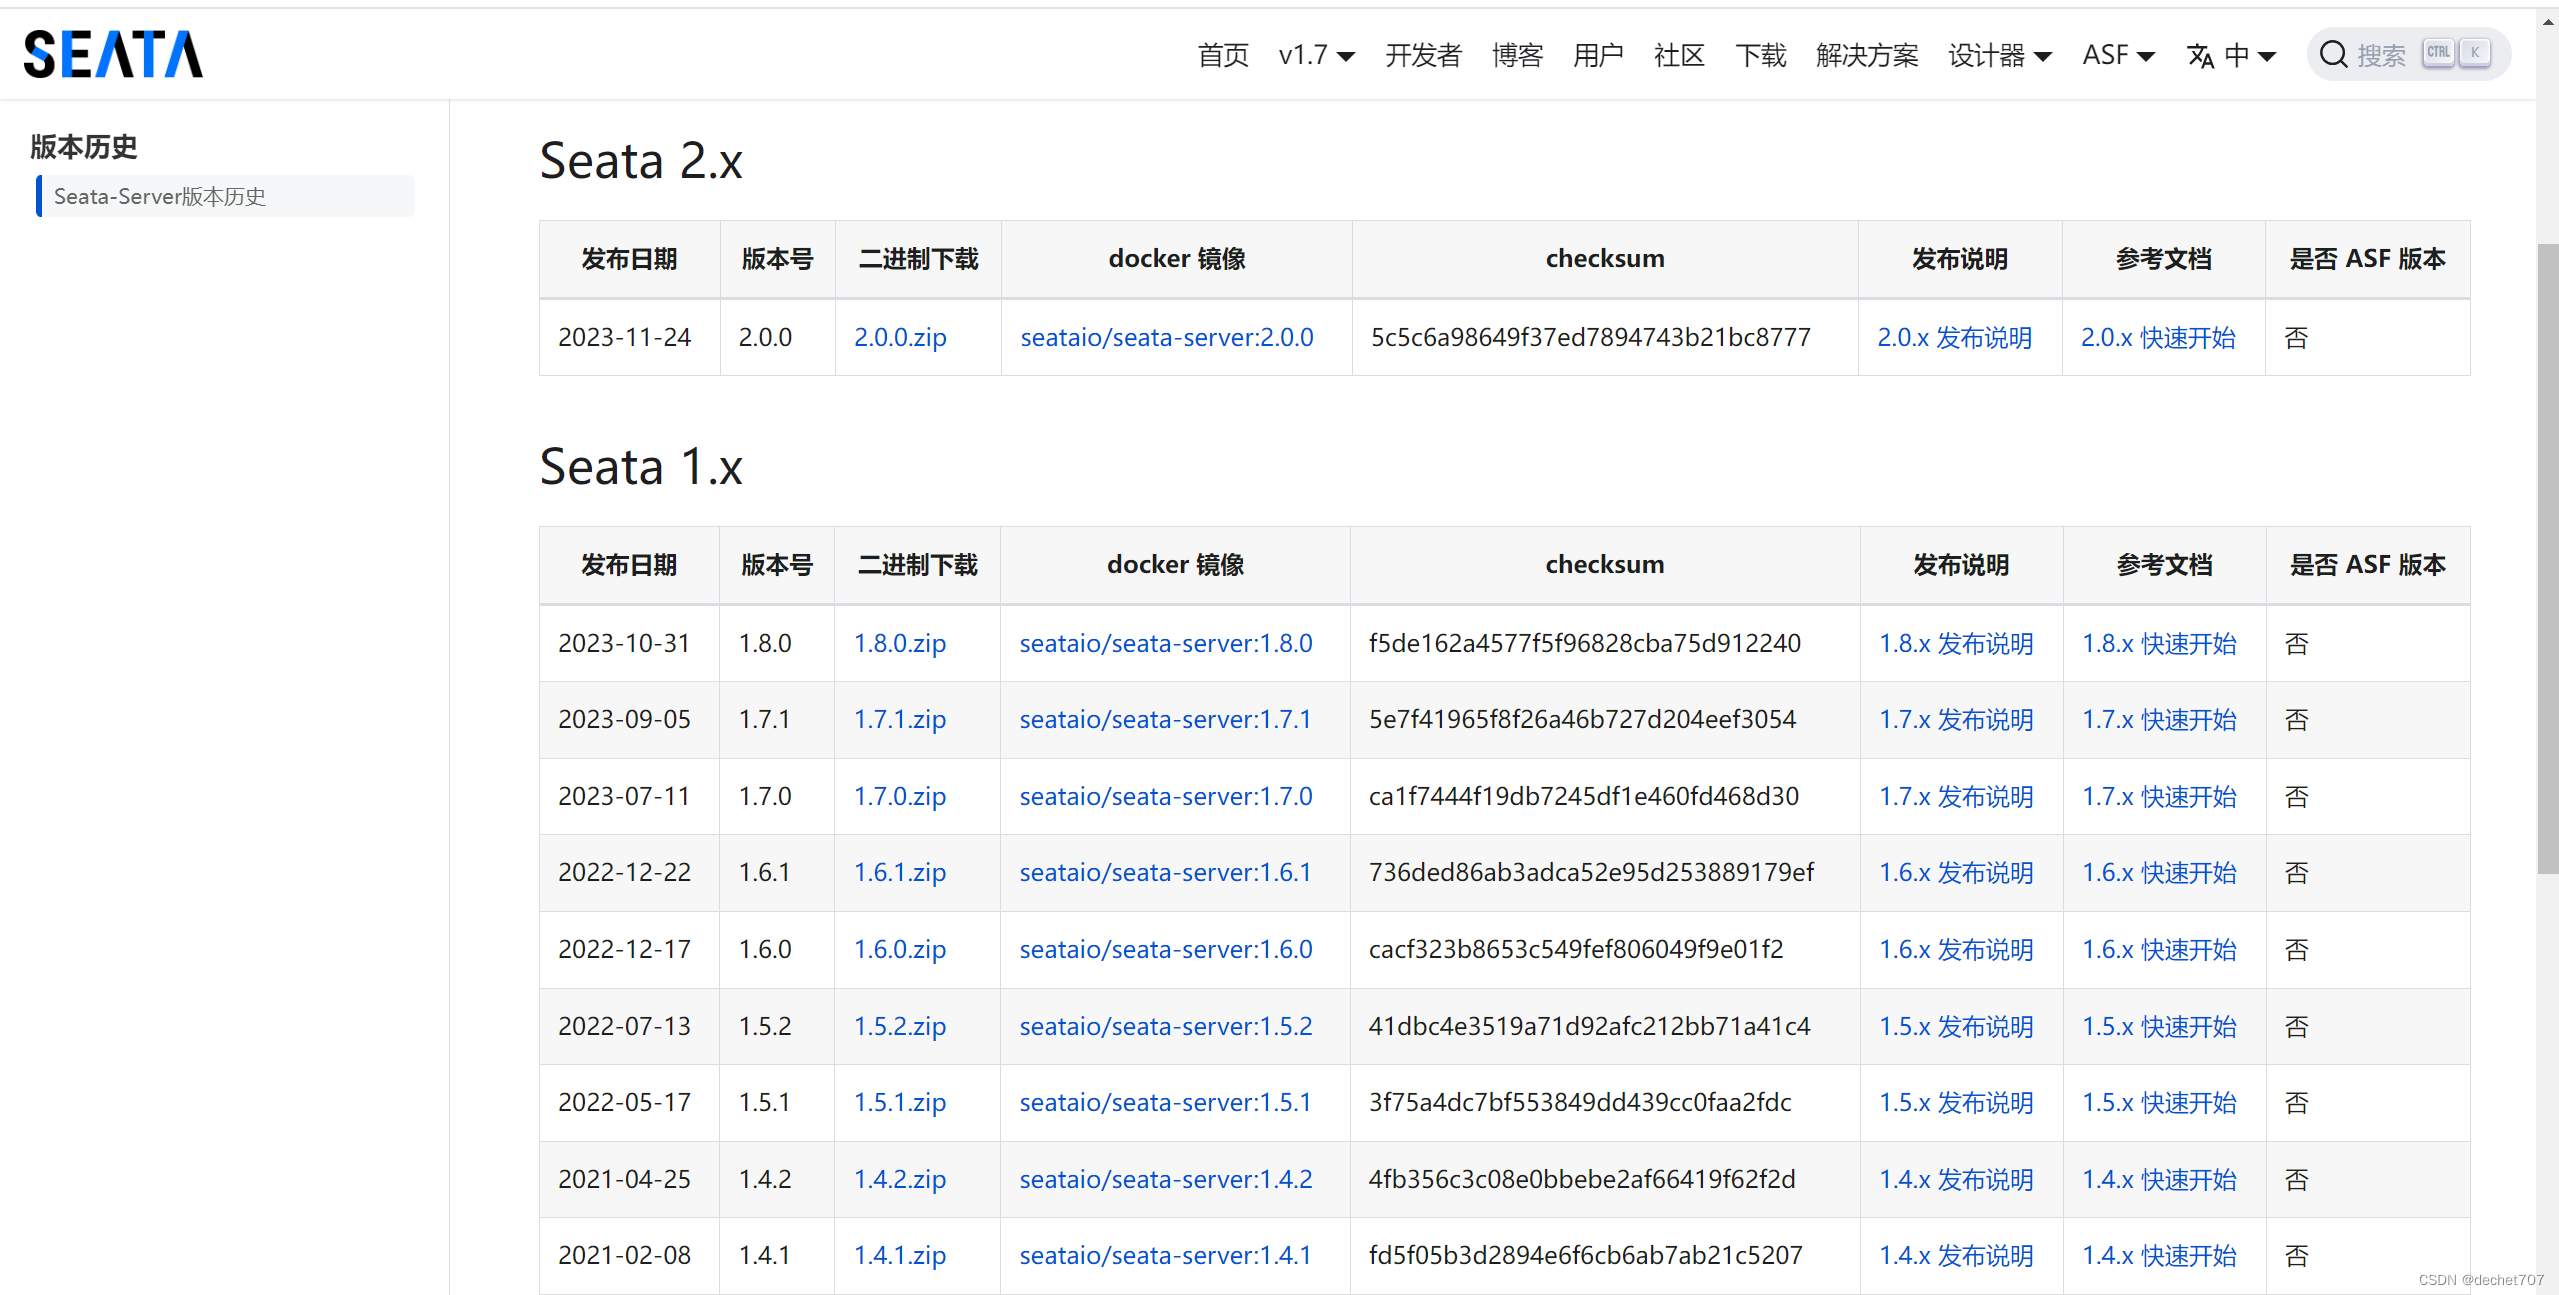Select Seata-Server版本历史 in the sidebar

(x=159, y=196)
